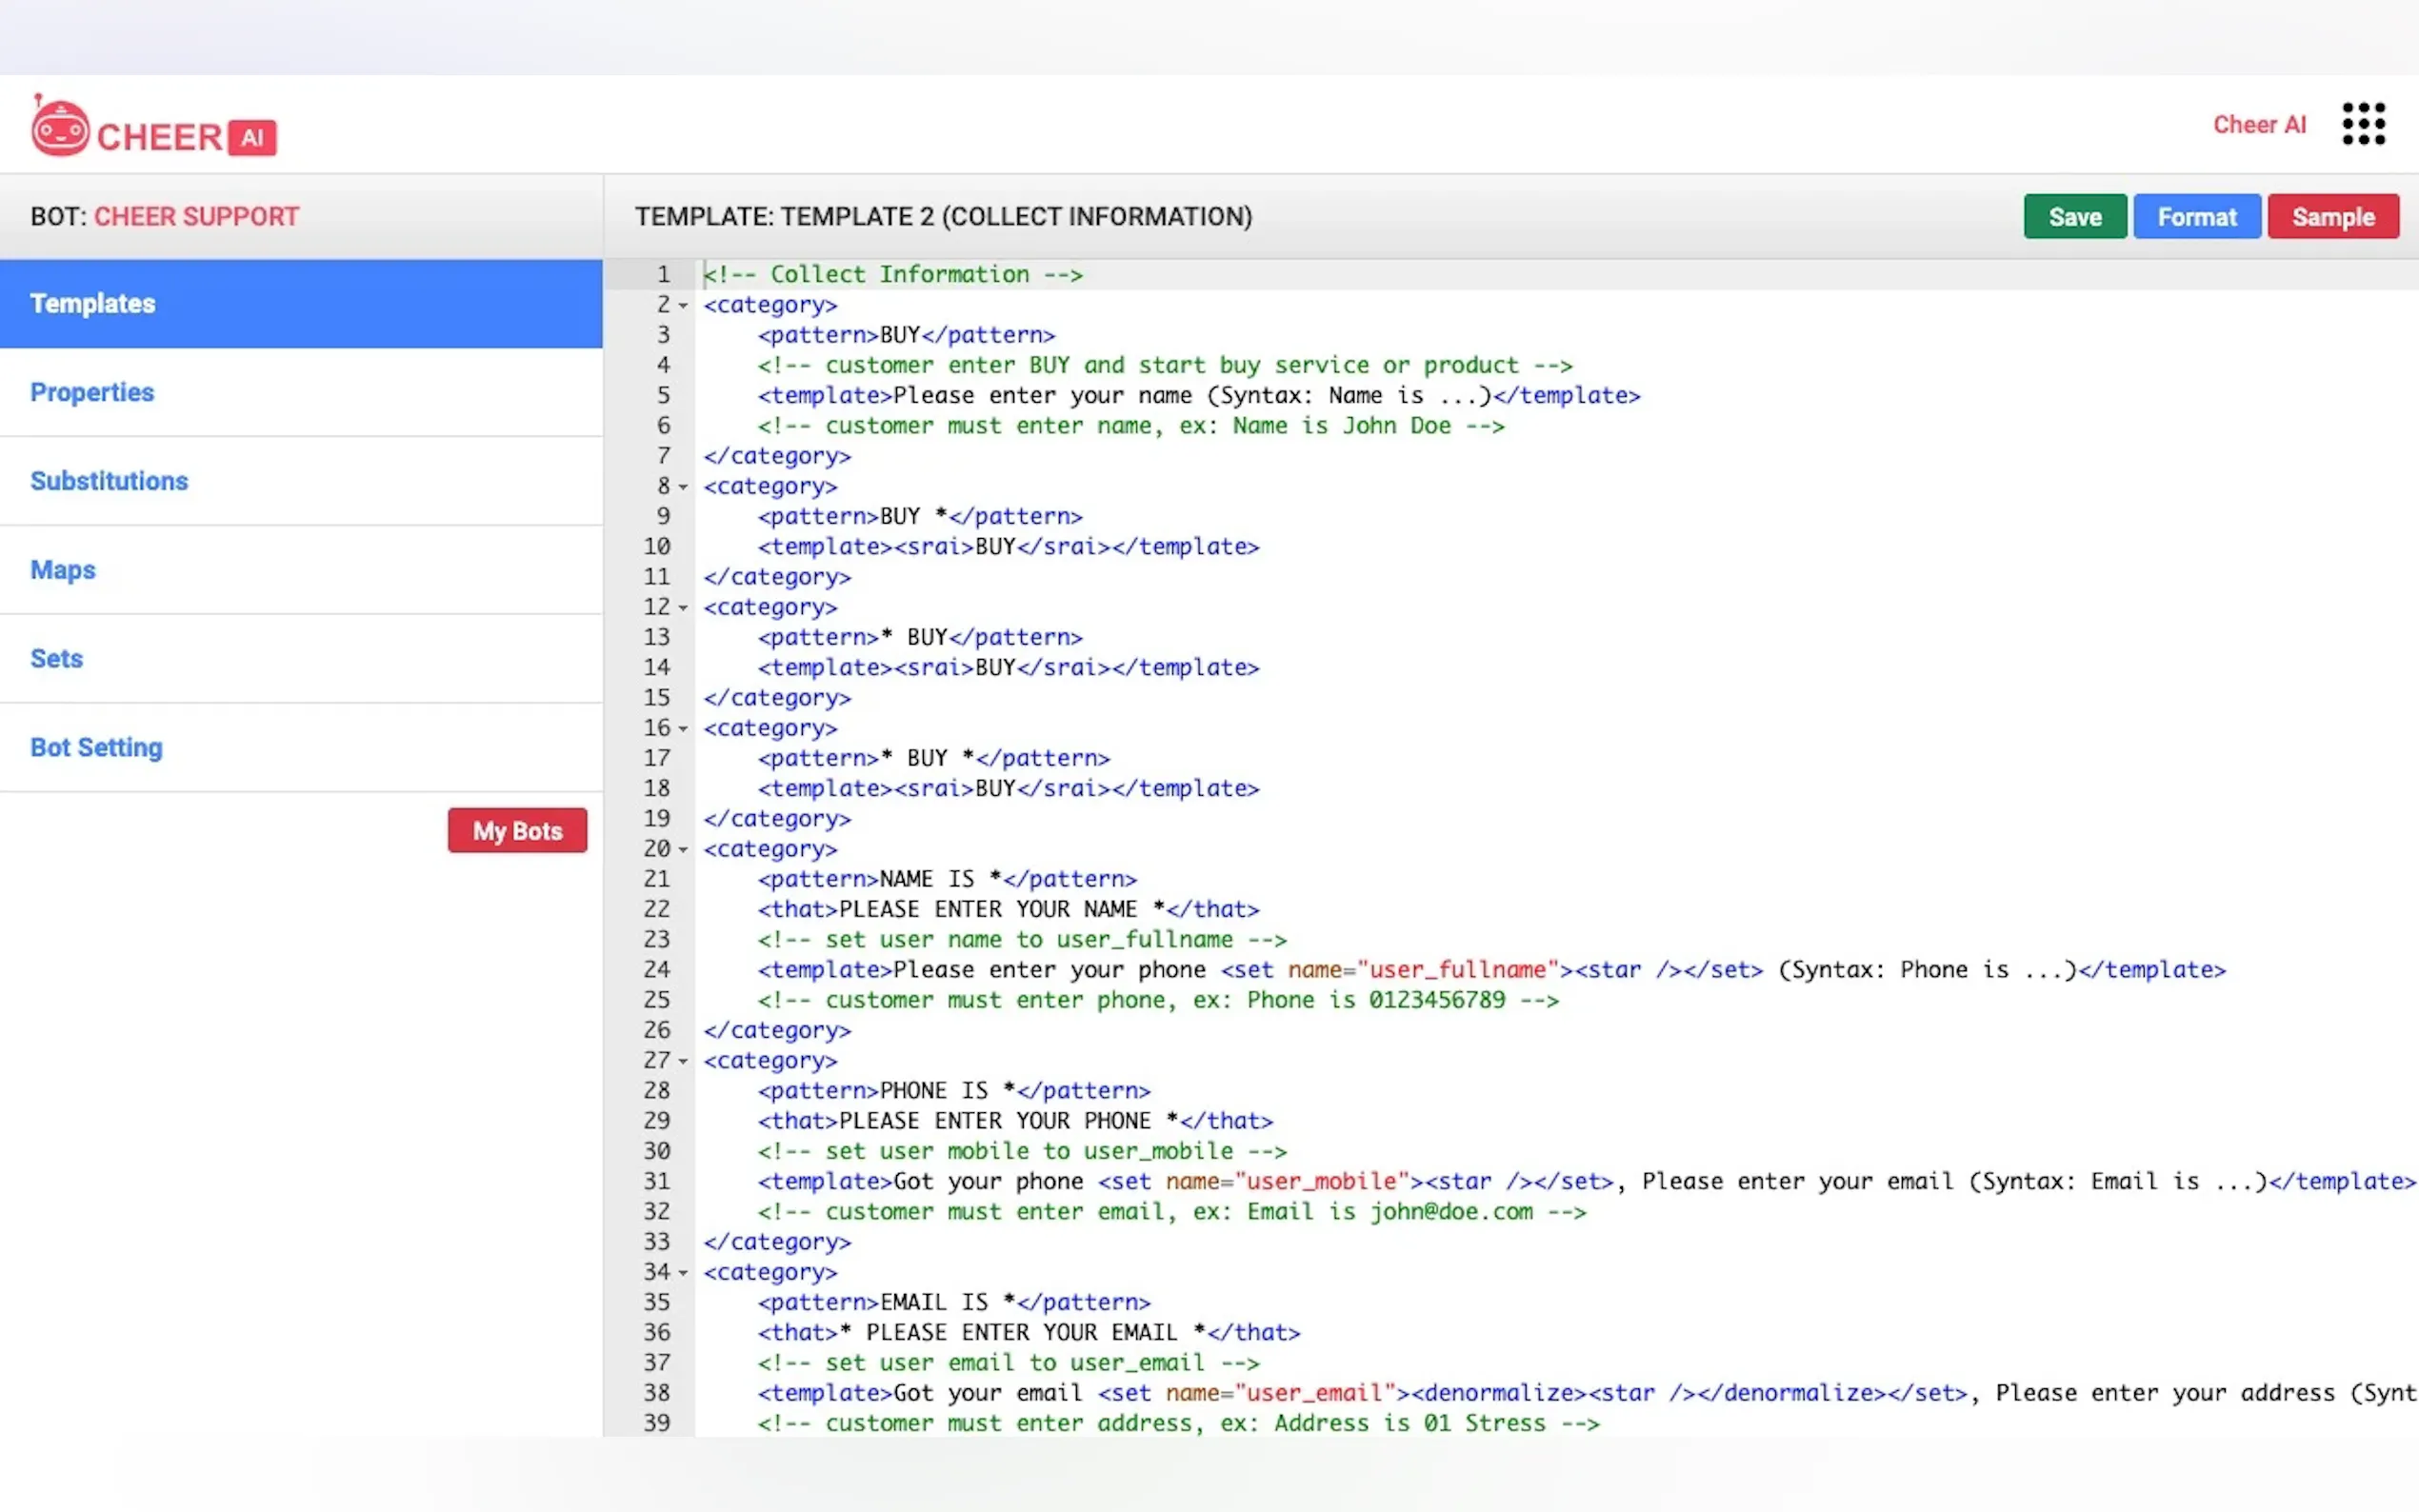Collapse the category at line 34
2419x1512 pixels.
click(683, 1273)
